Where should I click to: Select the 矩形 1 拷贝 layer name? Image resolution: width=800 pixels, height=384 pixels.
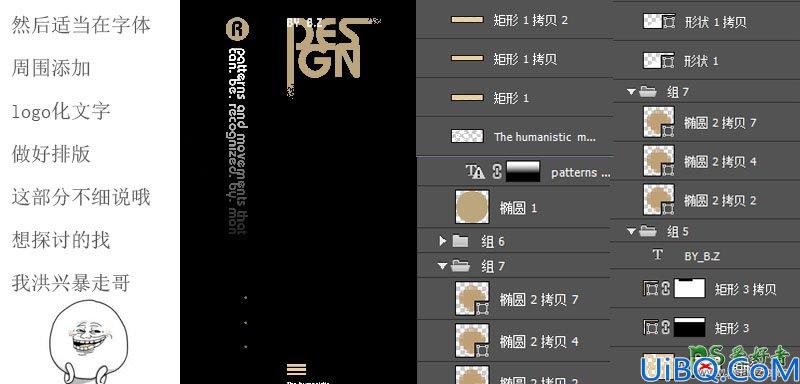[x=524, y=59]
